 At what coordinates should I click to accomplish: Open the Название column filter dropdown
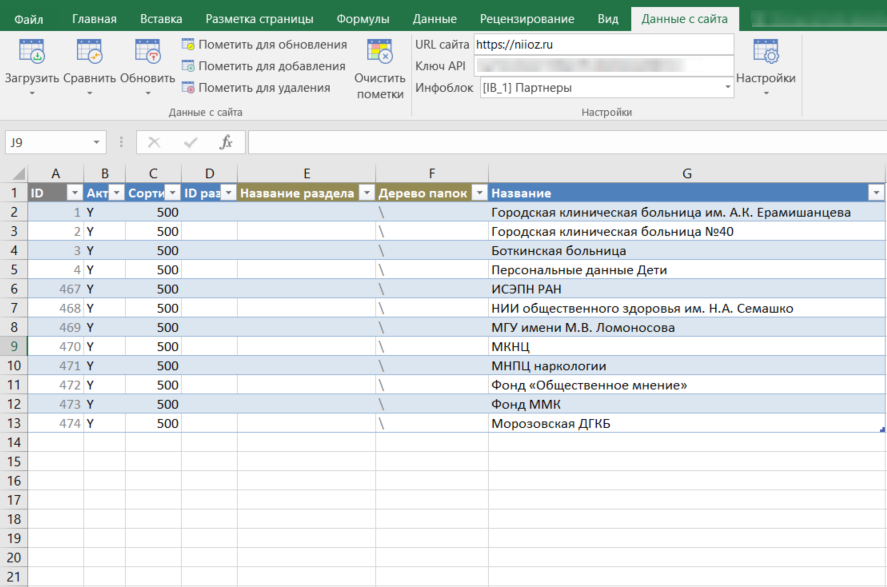tap(876, 193)
